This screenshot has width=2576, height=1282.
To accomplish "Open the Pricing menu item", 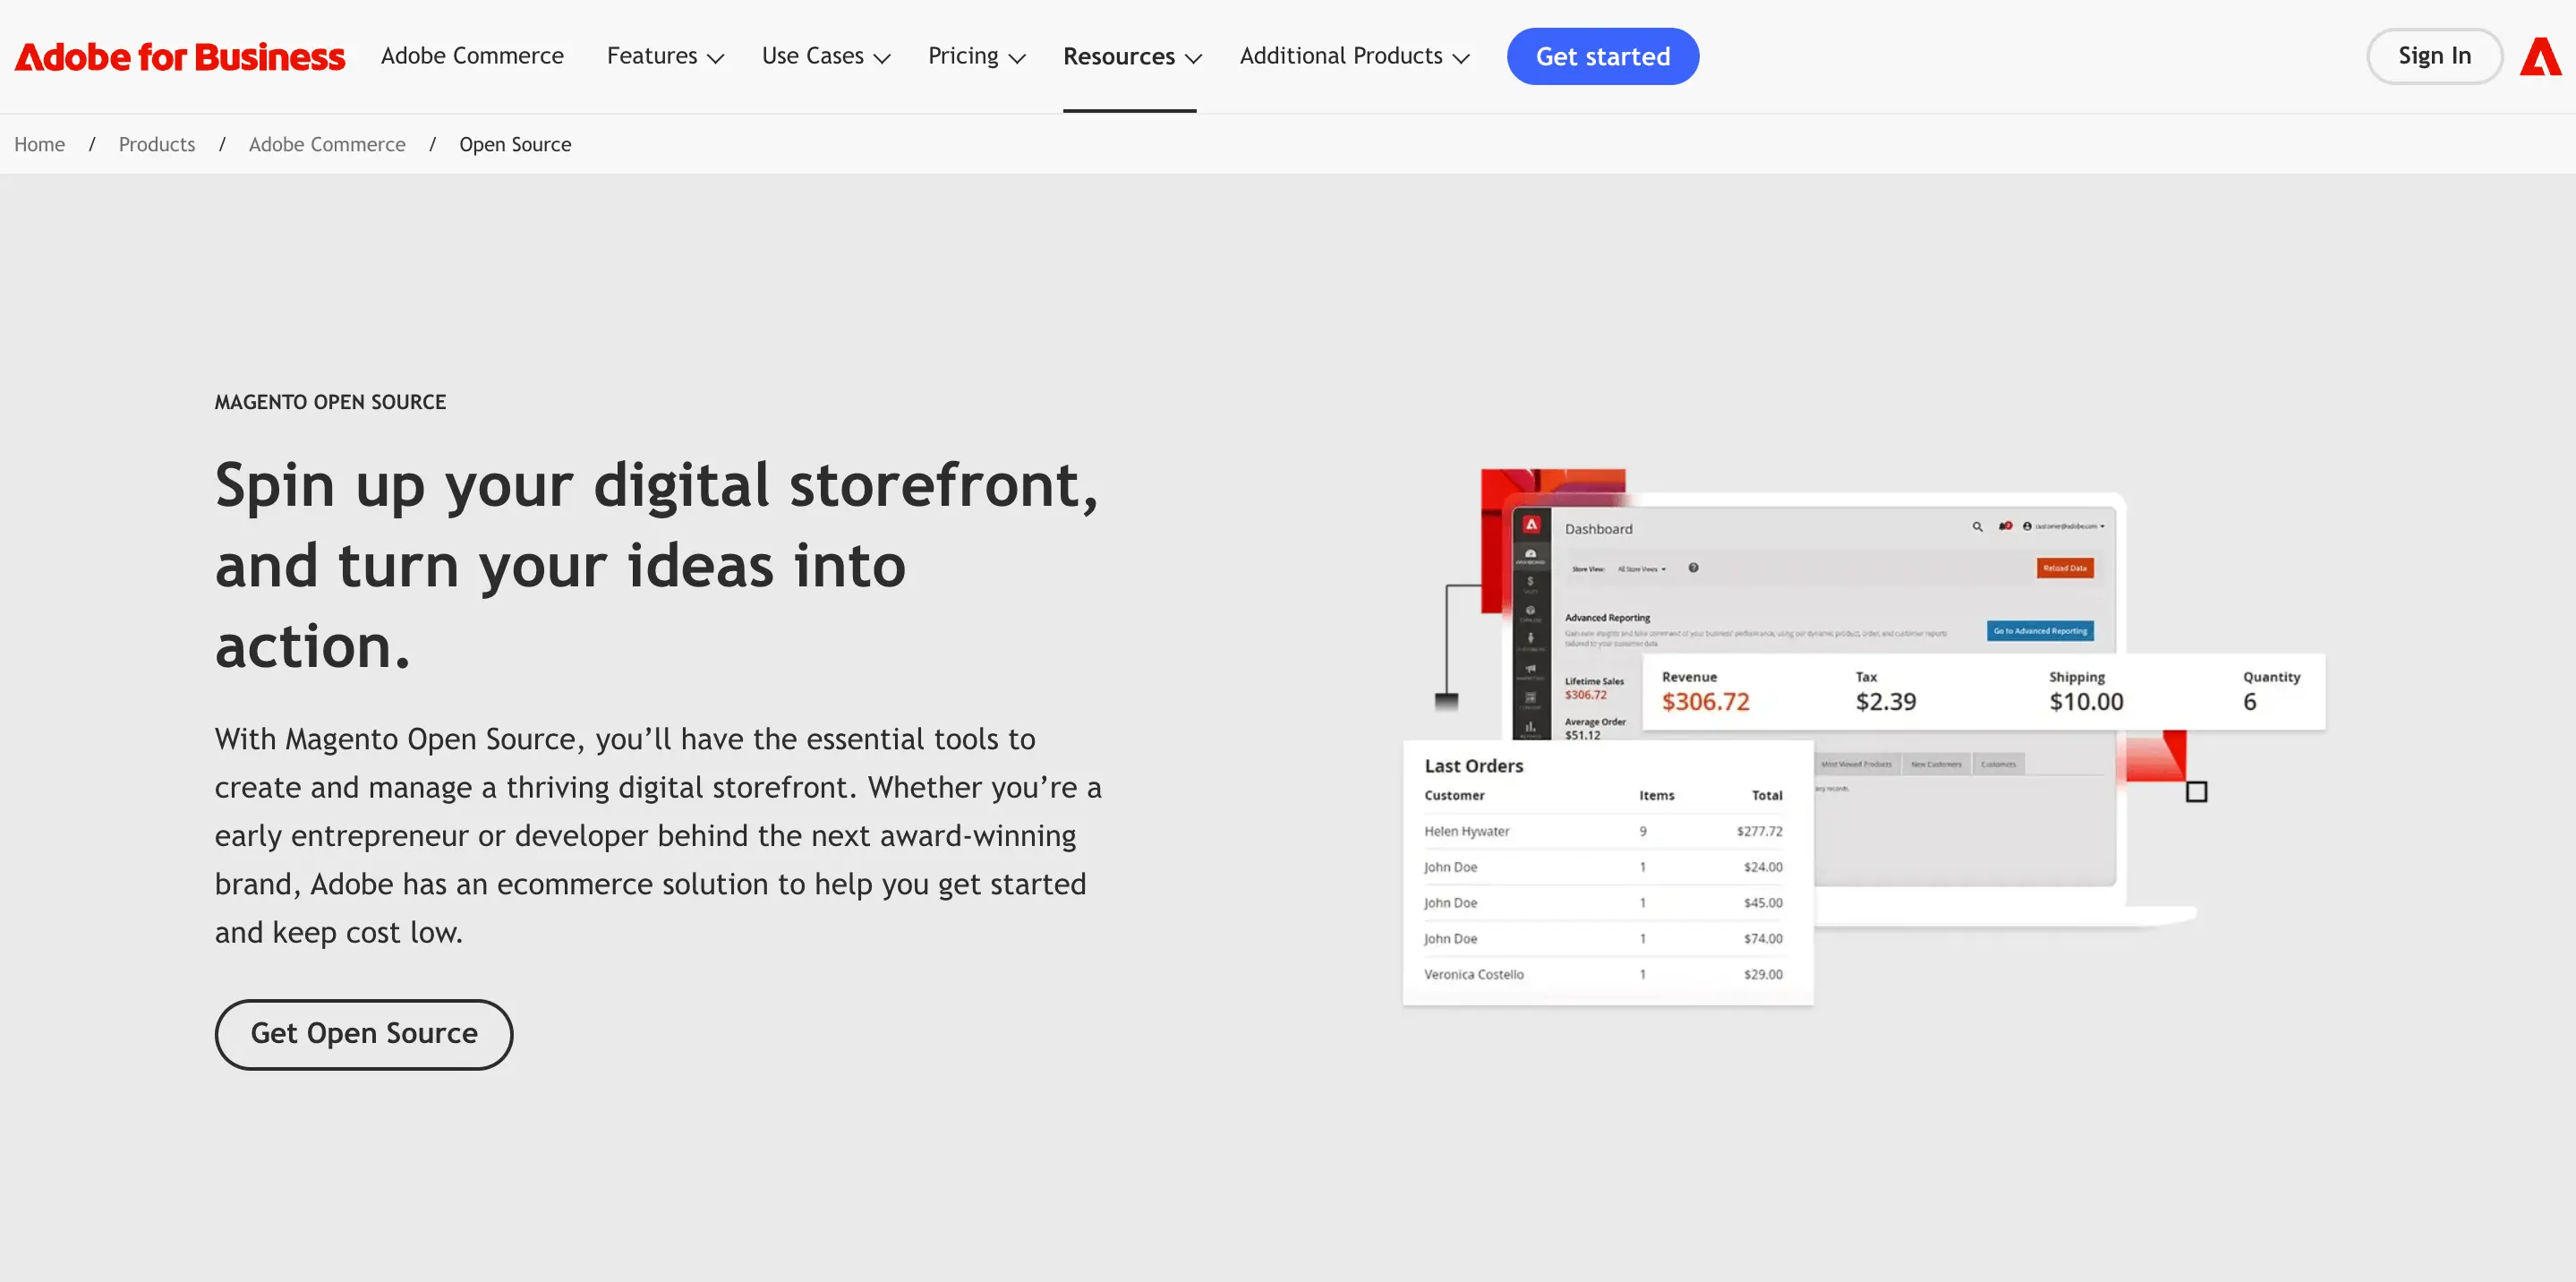I will 976,57.
